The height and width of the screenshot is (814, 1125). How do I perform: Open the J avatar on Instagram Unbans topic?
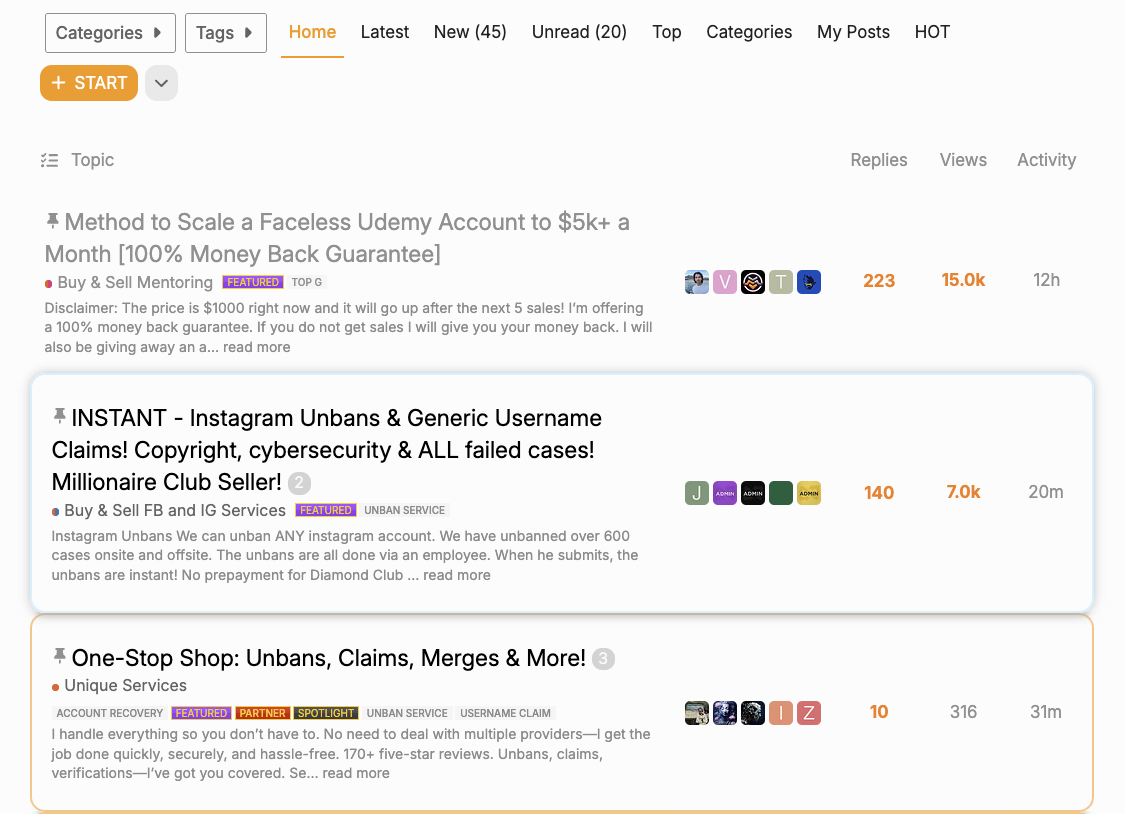click(x=697, y=493)
